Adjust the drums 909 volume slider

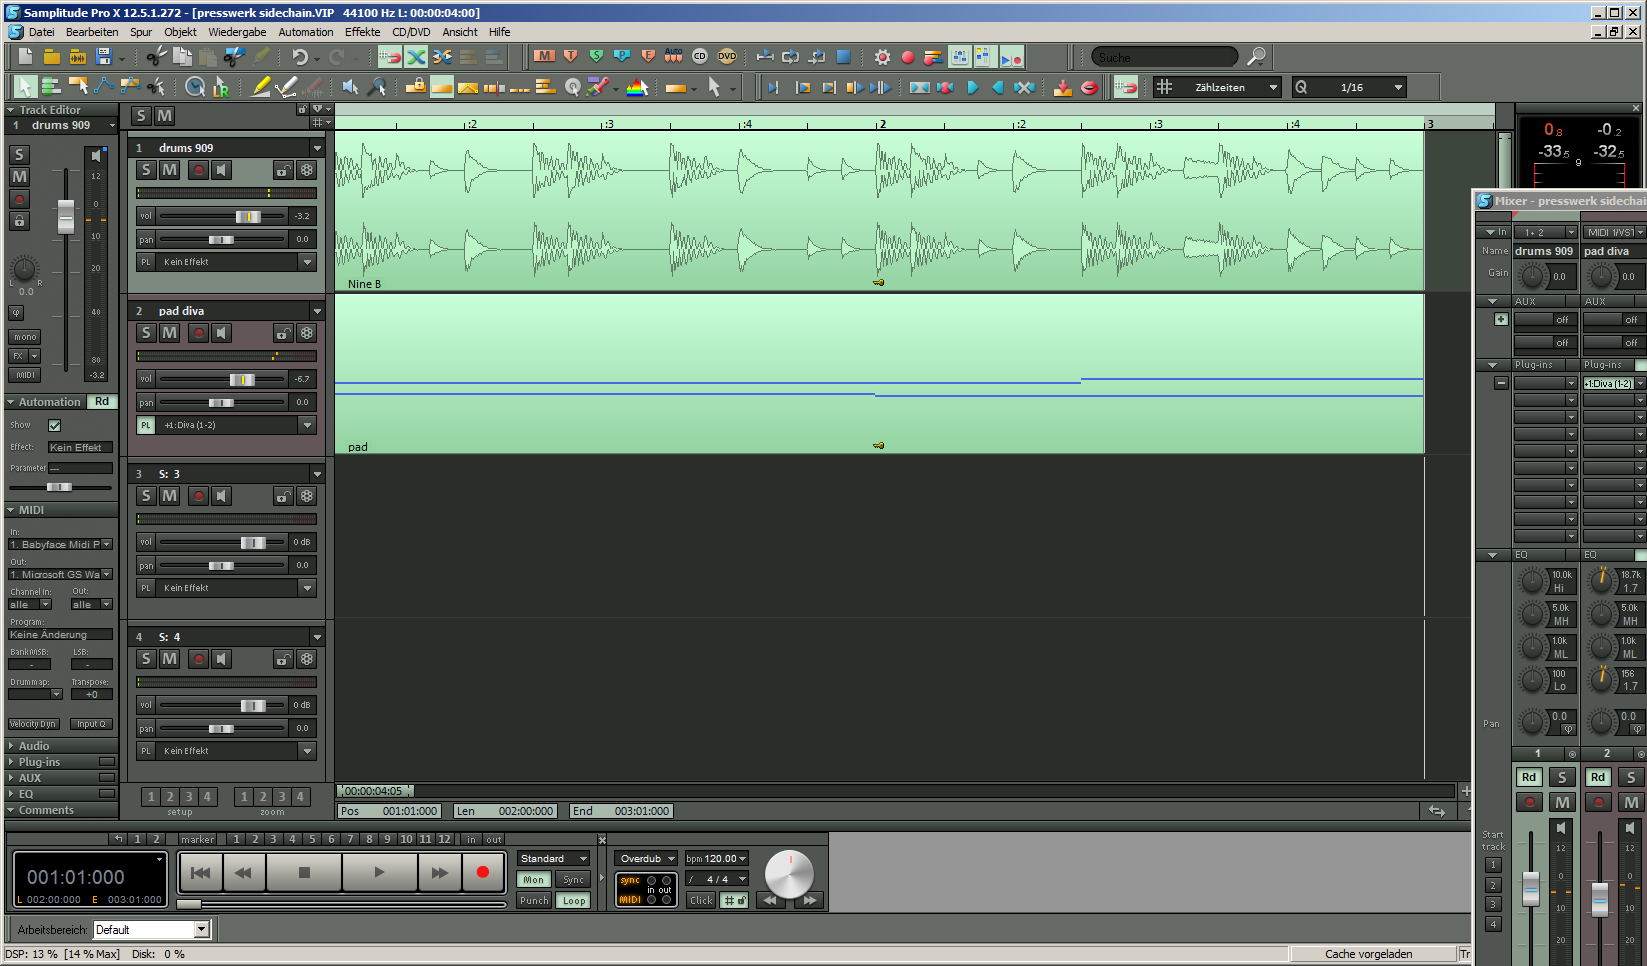[248, 216]
